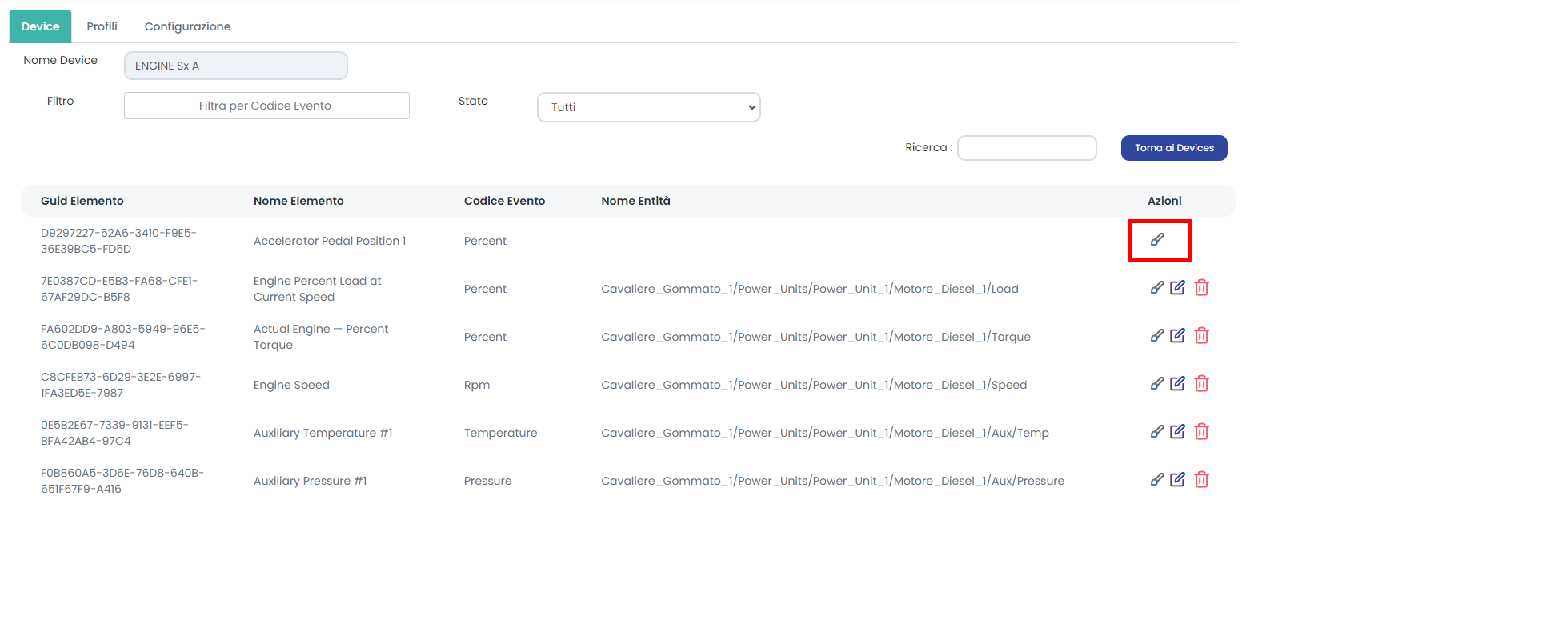Click into the Ricerca search box
The image size is (1547, 630).
coord(1026,148)
